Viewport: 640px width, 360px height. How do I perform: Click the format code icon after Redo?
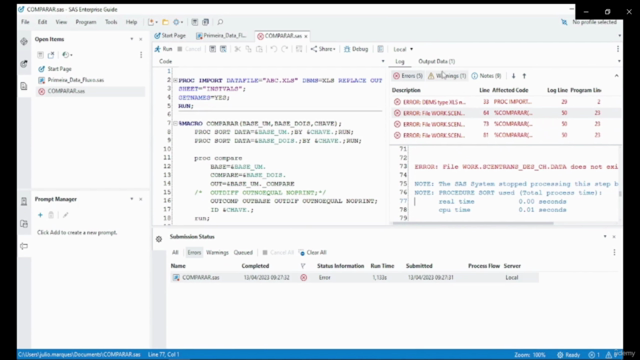[299, 49]
